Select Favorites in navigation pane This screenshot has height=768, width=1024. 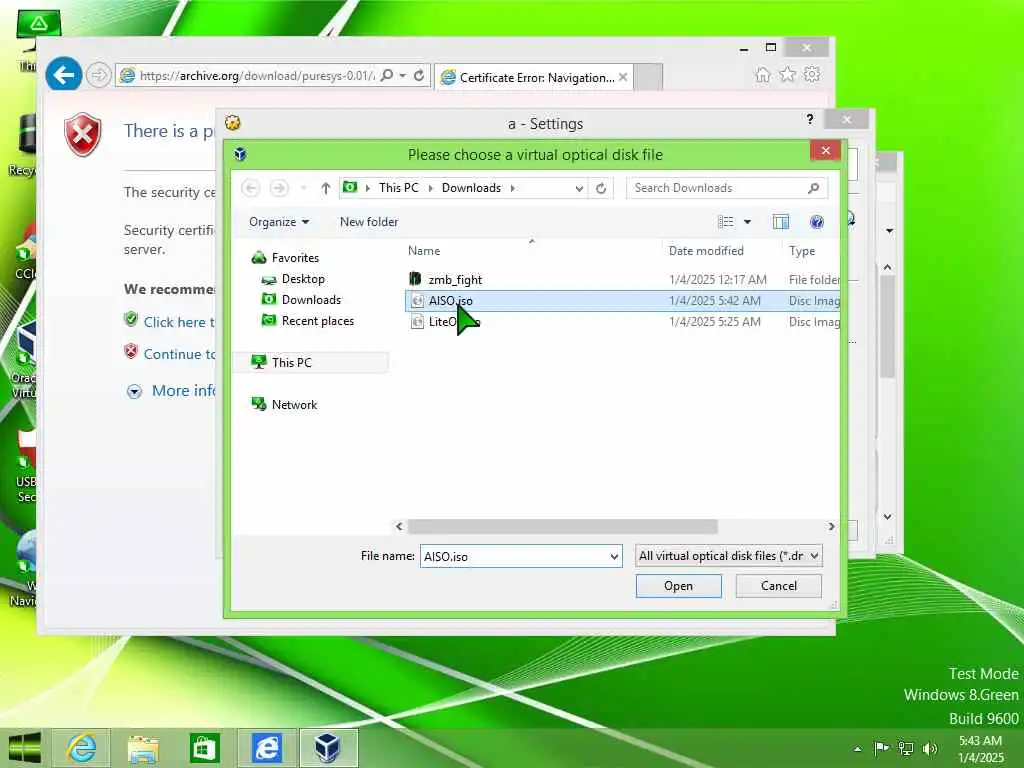(295, 258)
